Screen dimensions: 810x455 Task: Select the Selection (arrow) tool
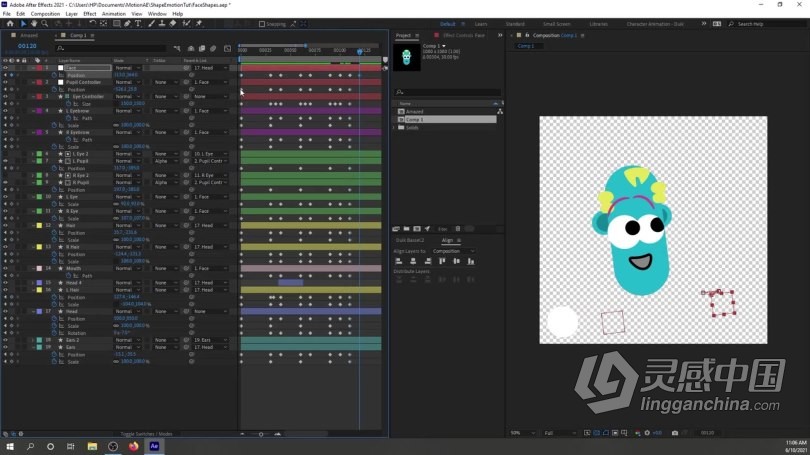[23, 24]
